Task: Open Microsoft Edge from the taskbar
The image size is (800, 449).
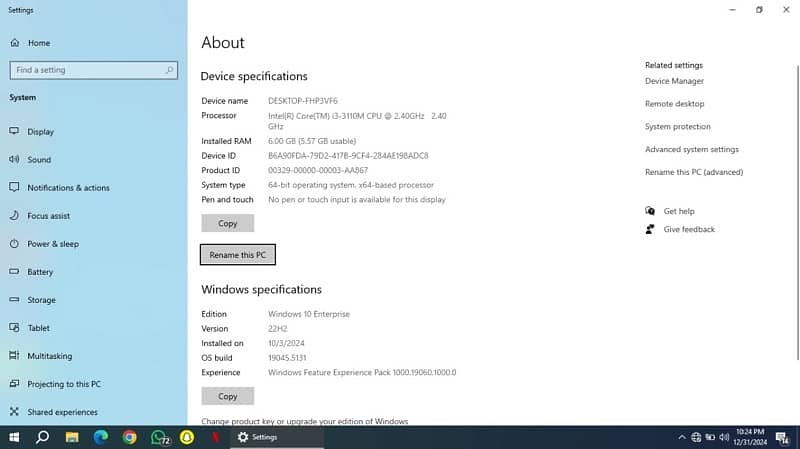Action: [101, 437]
